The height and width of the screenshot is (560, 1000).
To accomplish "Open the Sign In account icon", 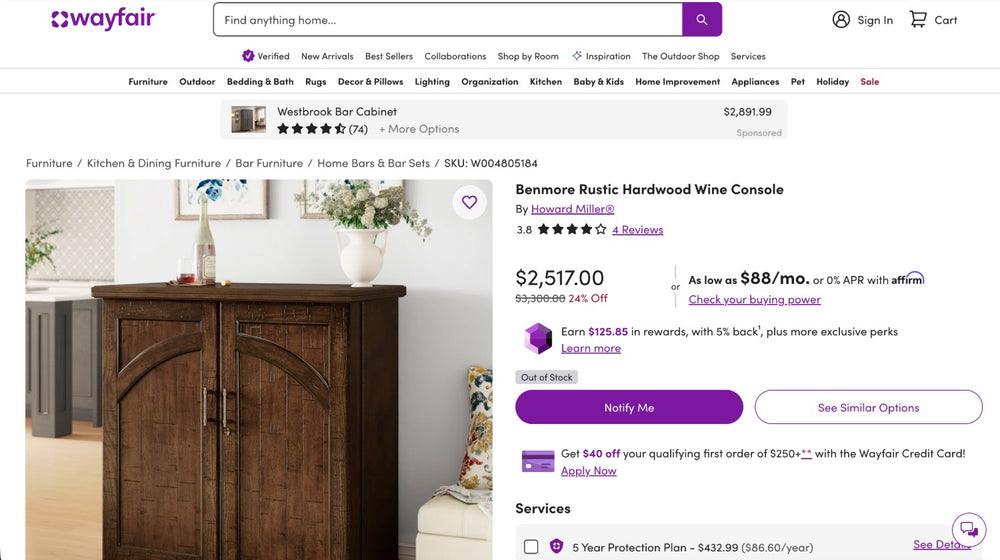I will (x=841, y=20).
